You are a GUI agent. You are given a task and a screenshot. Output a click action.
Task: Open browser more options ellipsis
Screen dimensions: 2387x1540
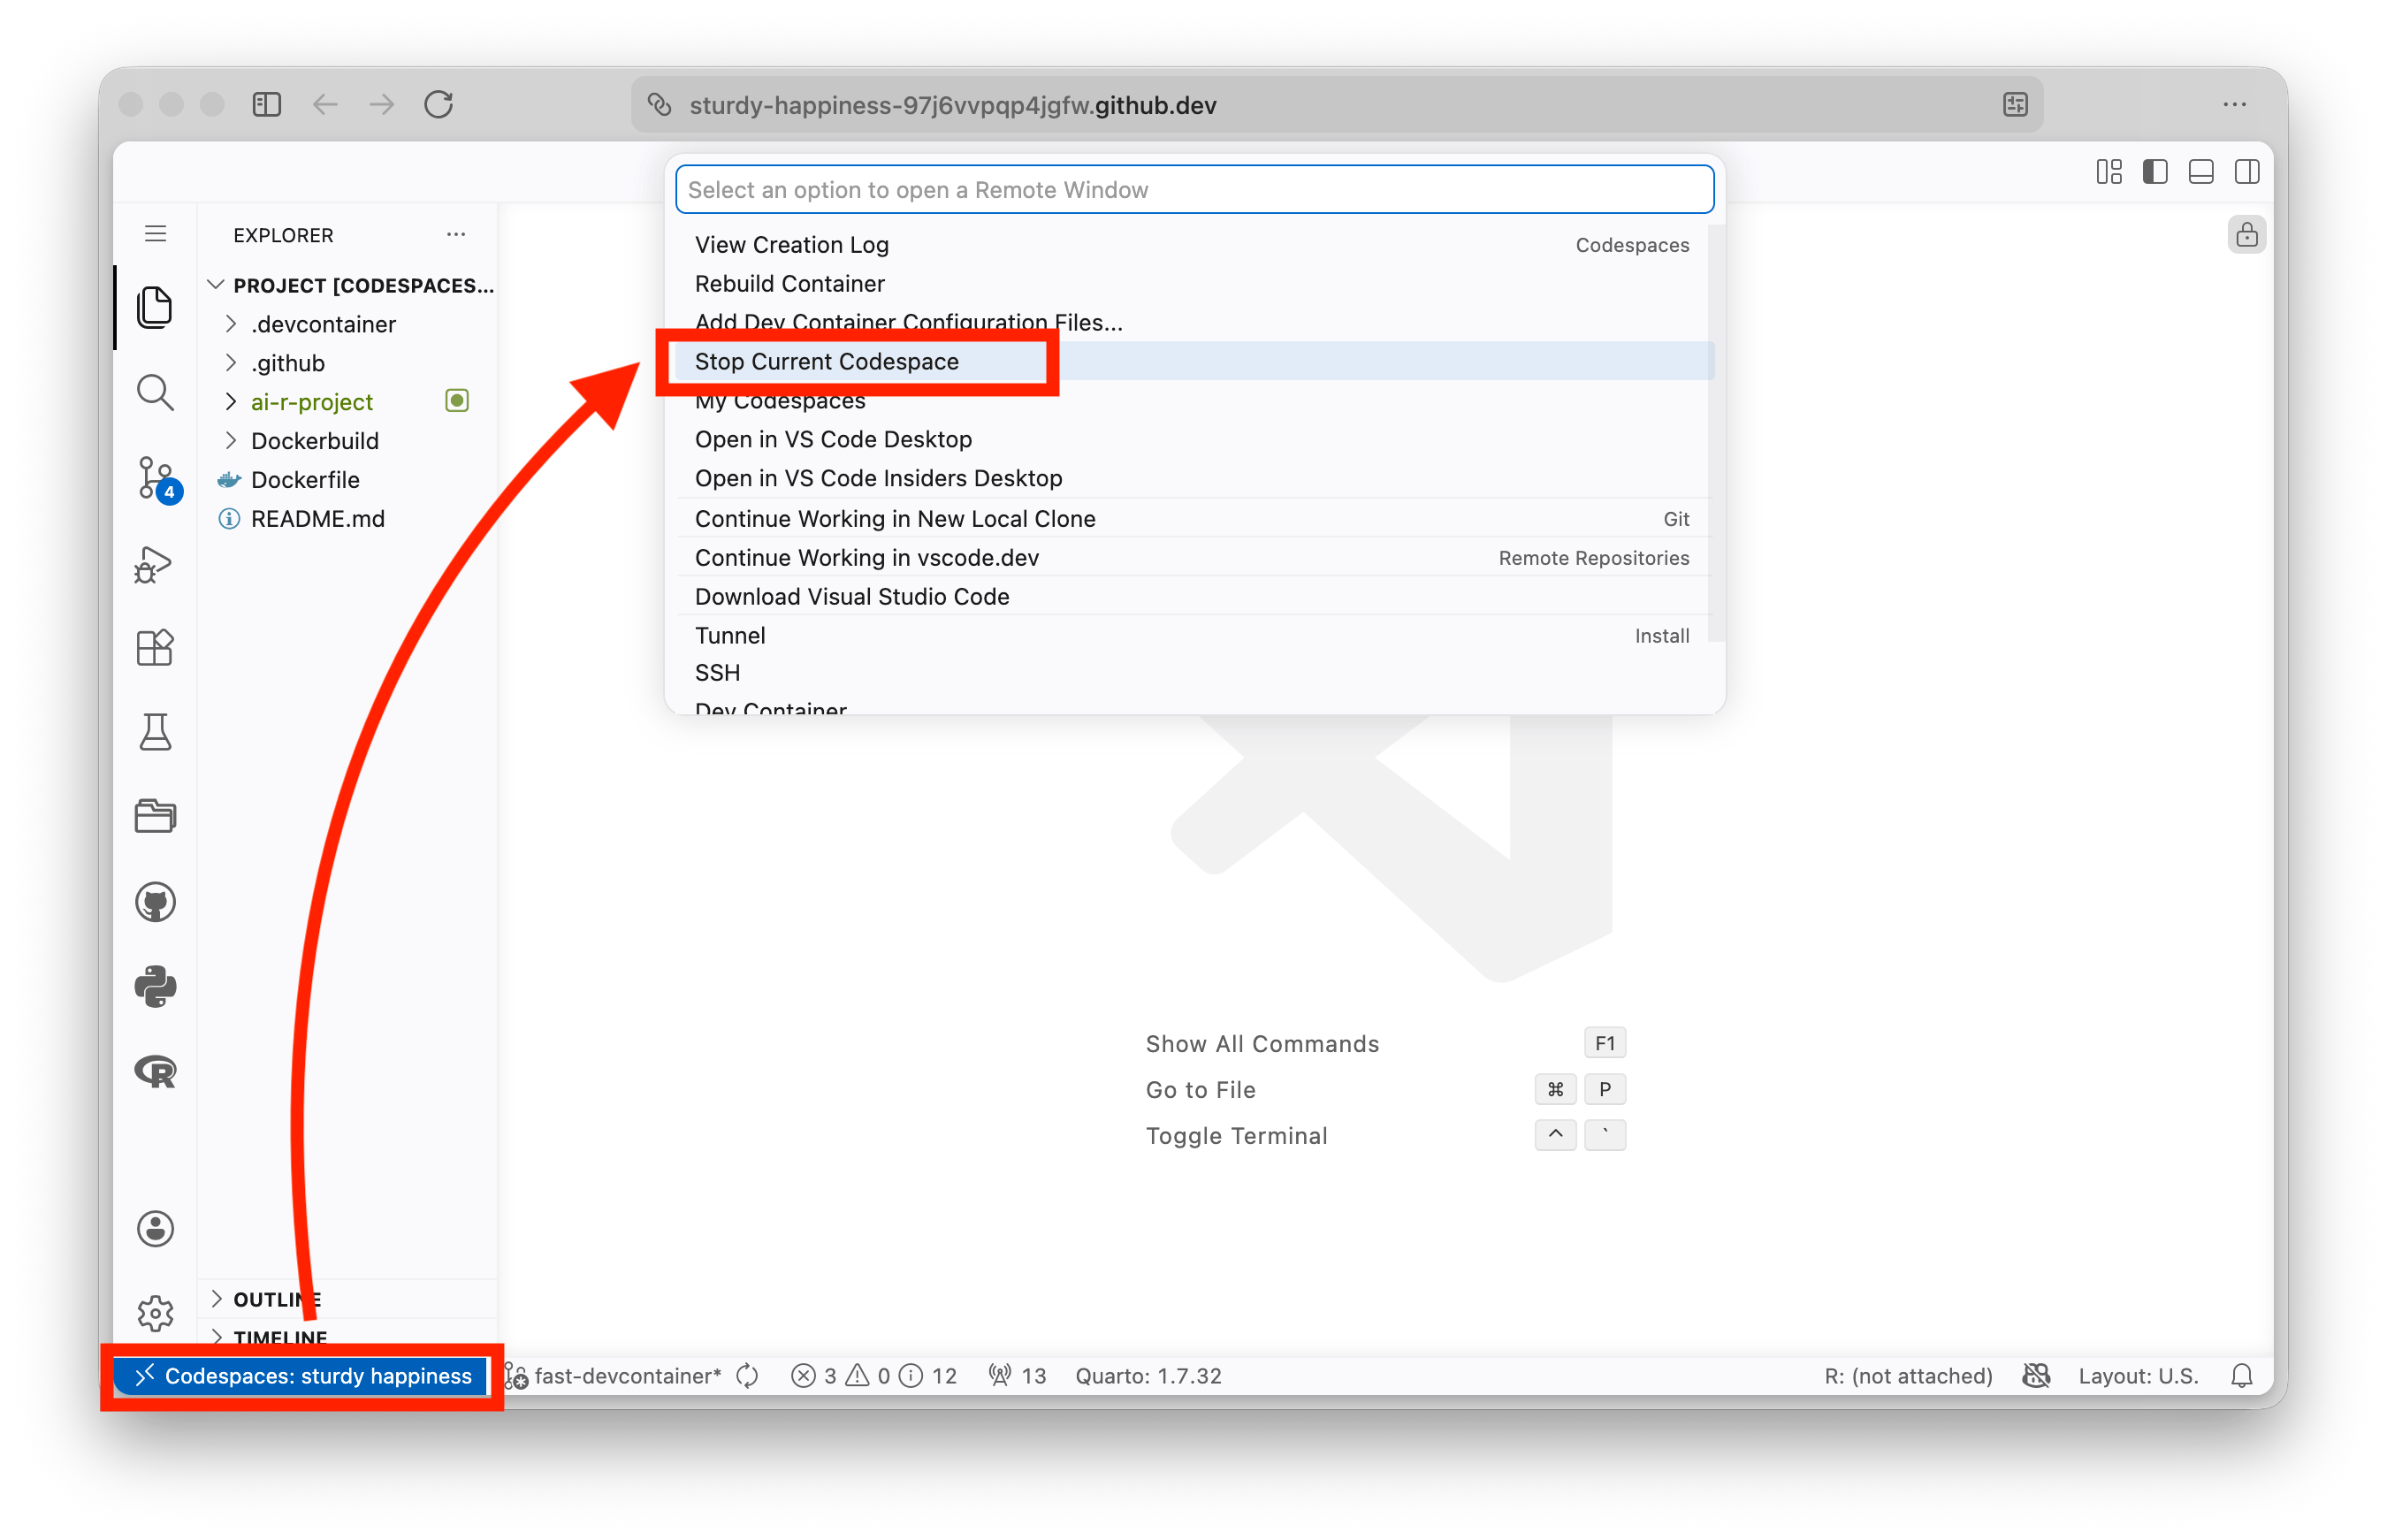pos(2235,105)
